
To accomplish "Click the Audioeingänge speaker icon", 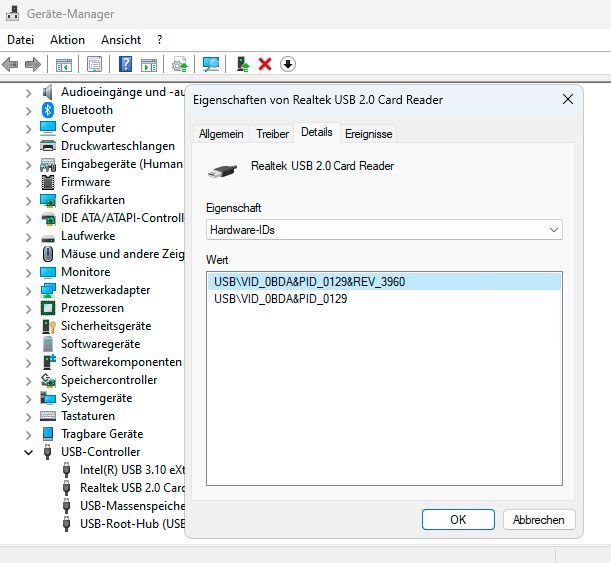I will [x=48, y=92].
